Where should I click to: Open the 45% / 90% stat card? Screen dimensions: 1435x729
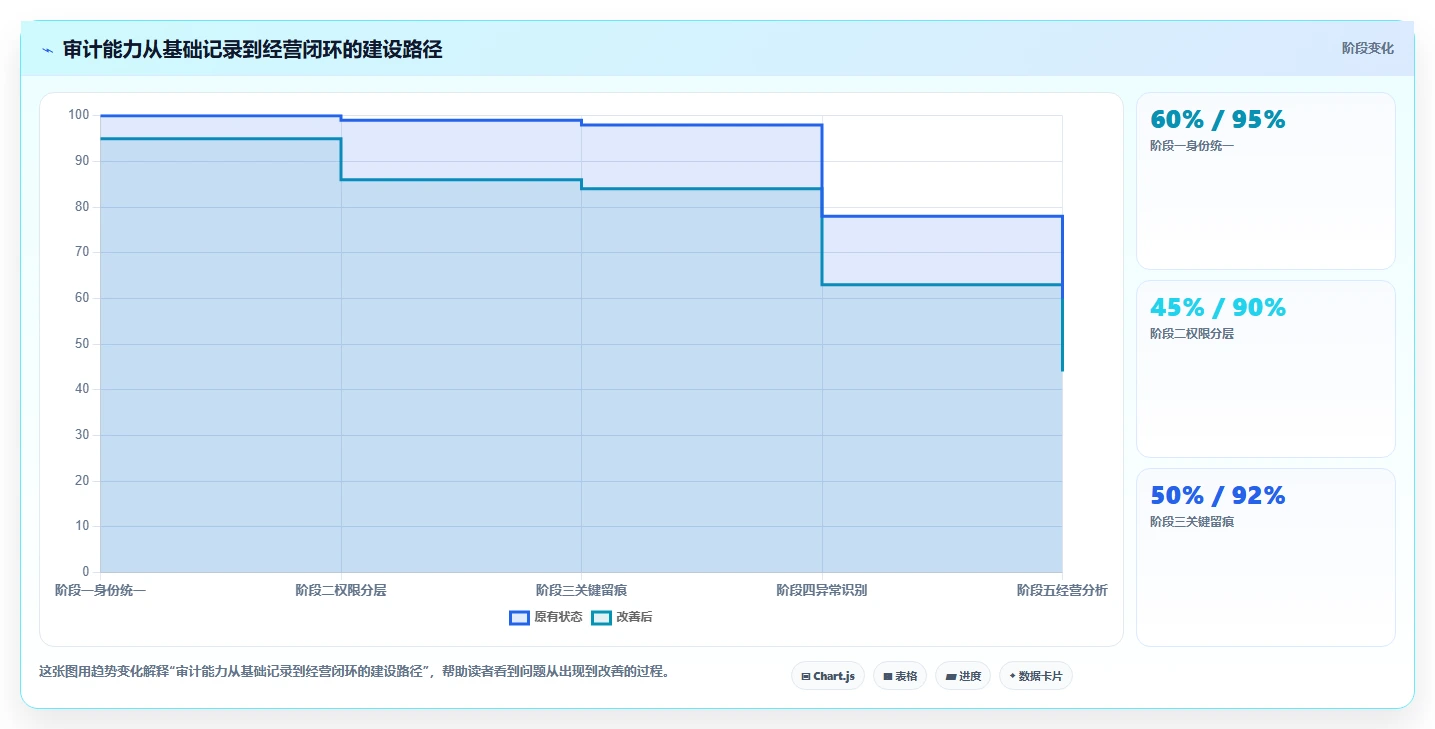click(x=1265, y=369)
